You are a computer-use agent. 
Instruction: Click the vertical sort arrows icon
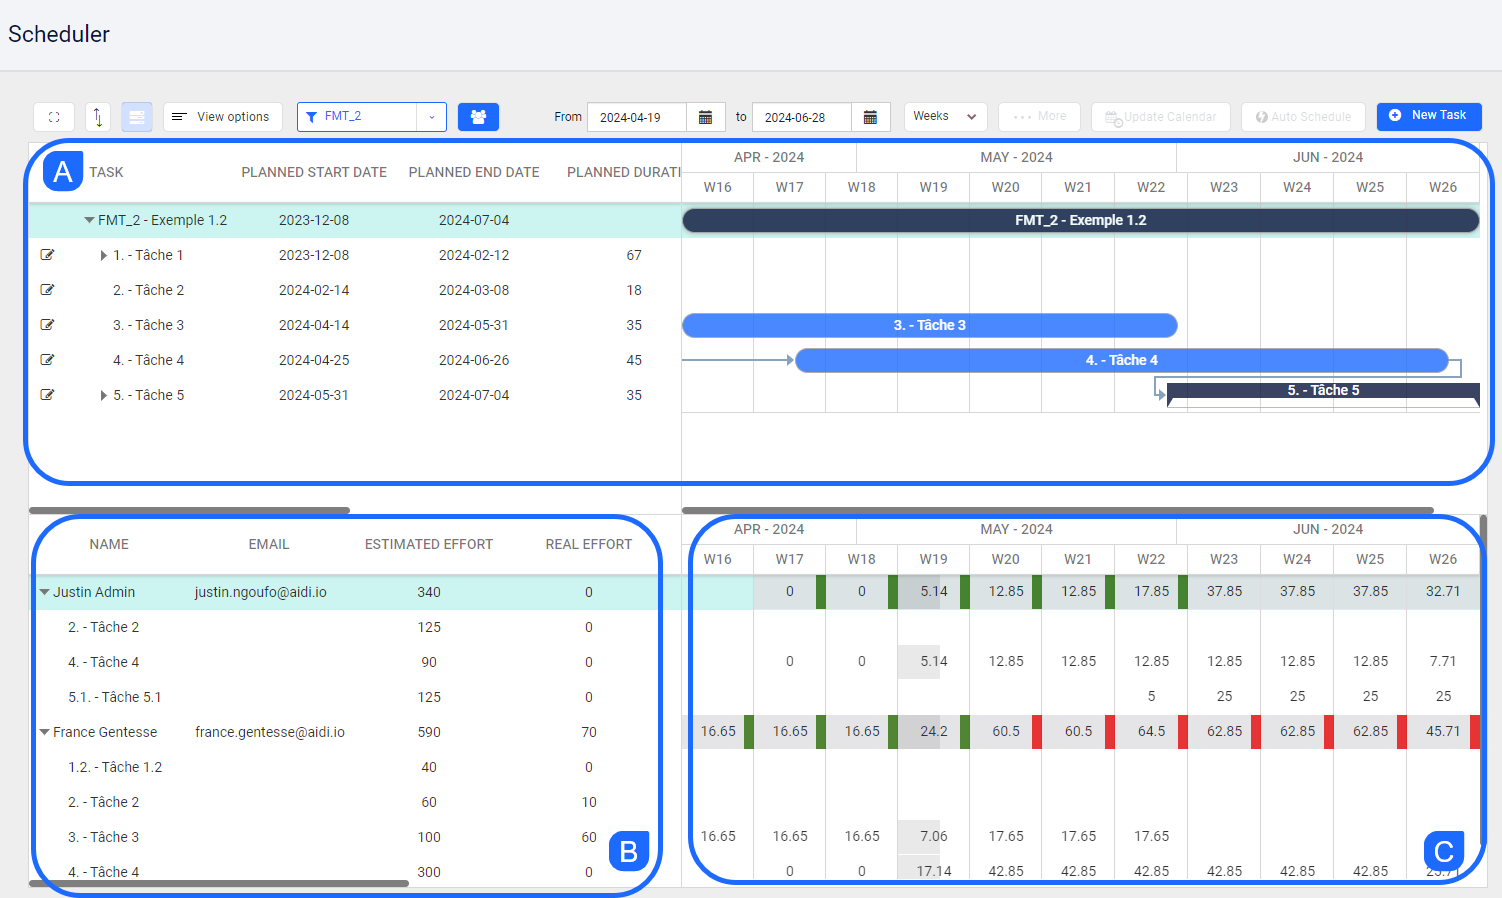96,117
